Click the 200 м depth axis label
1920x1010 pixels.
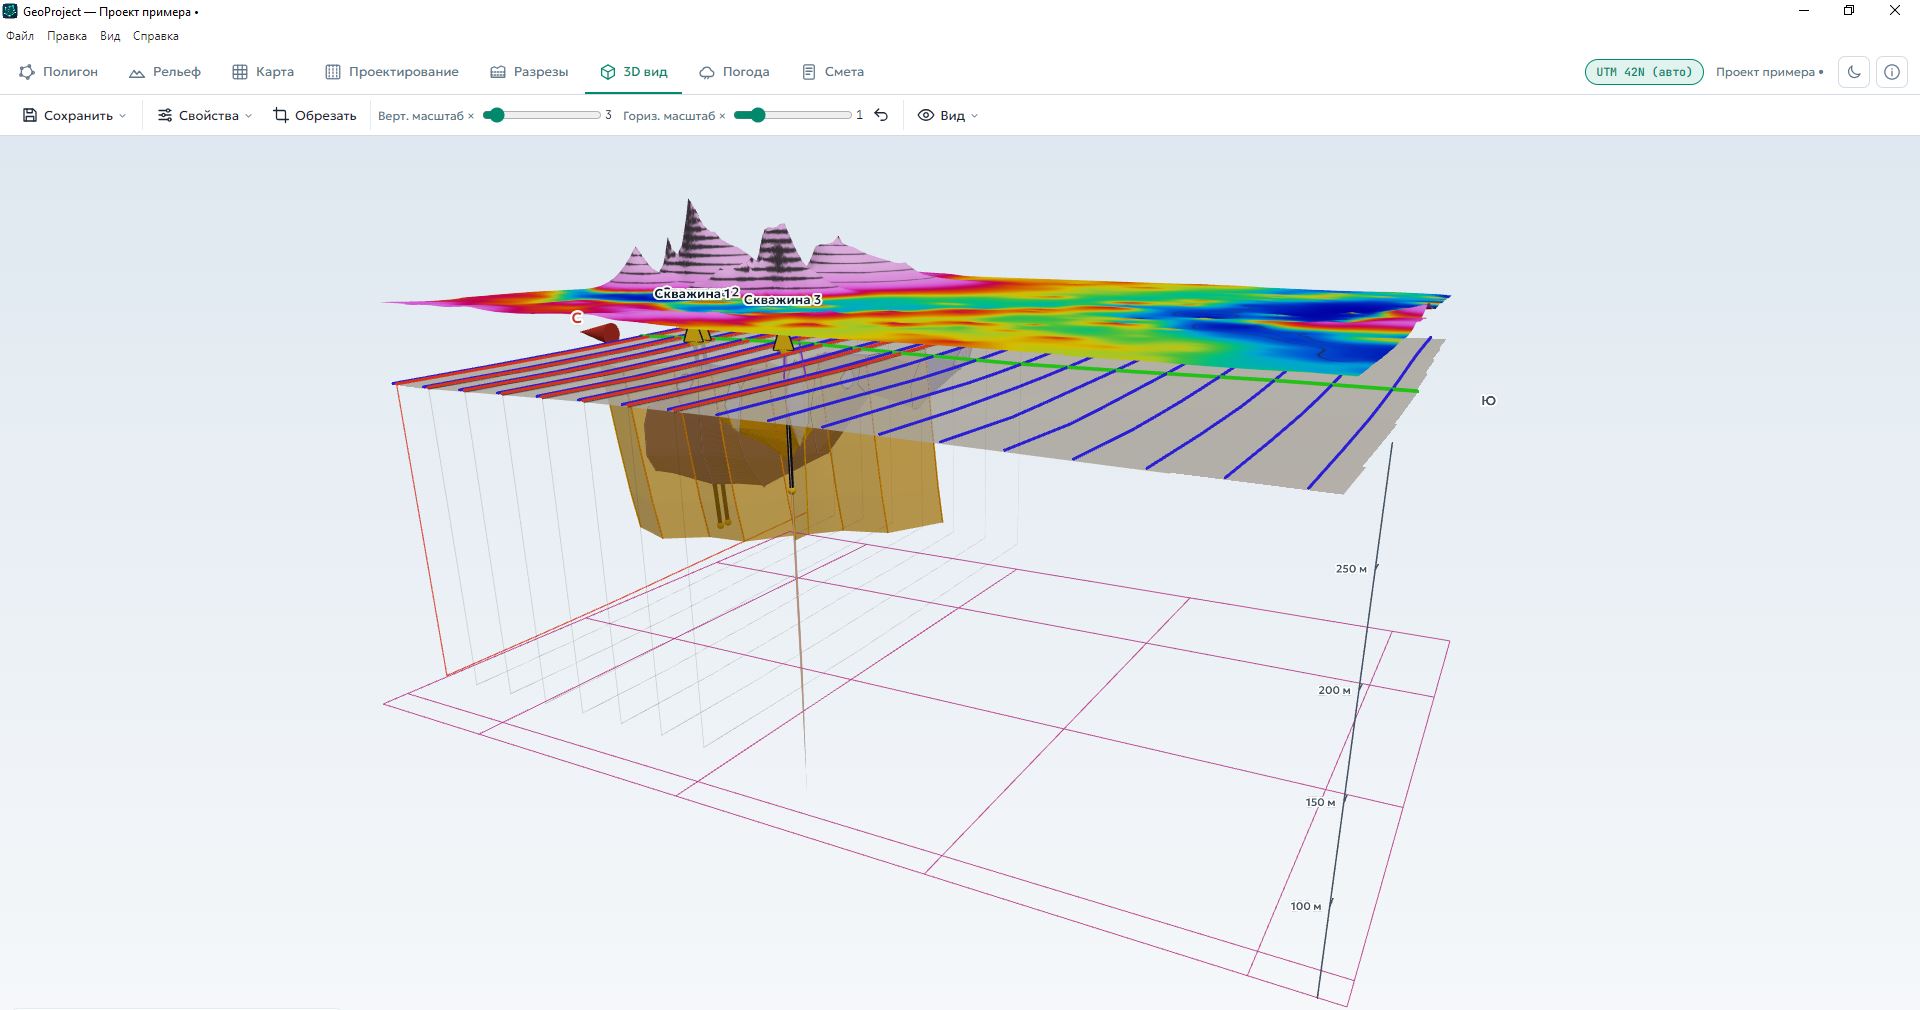(1334, 690)
